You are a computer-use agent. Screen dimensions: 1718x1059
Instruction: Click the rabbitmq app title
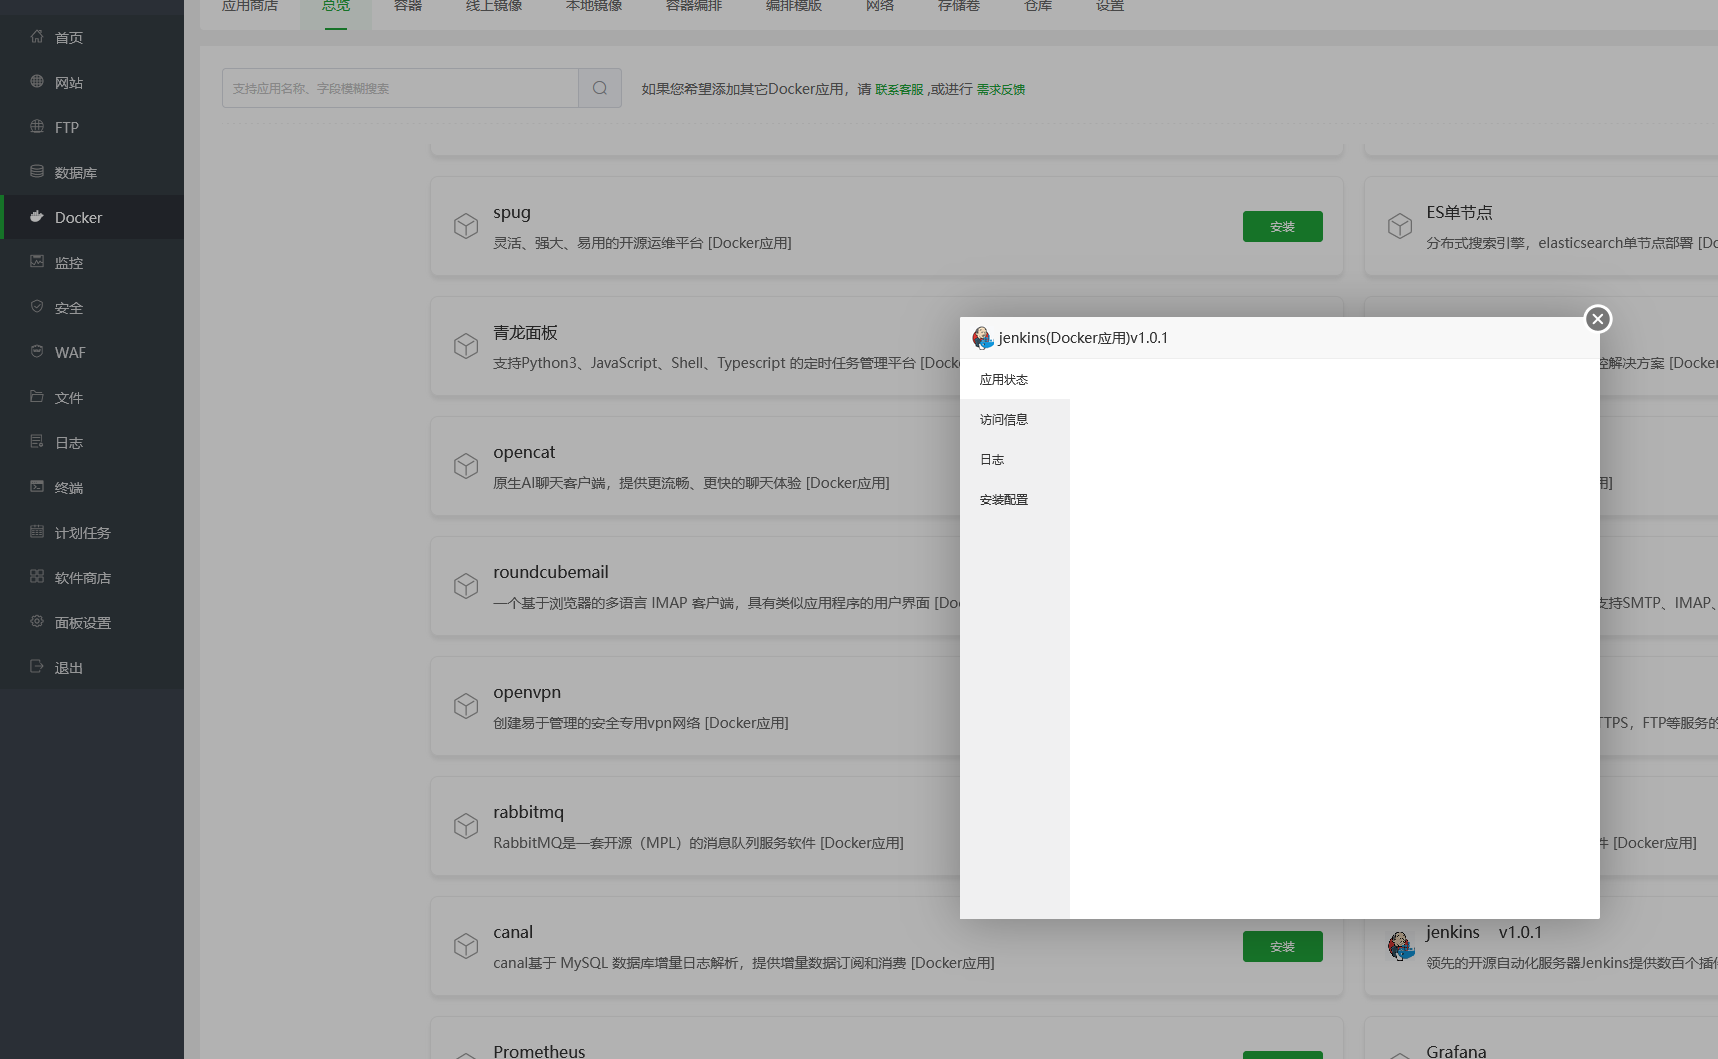point(528,812)
